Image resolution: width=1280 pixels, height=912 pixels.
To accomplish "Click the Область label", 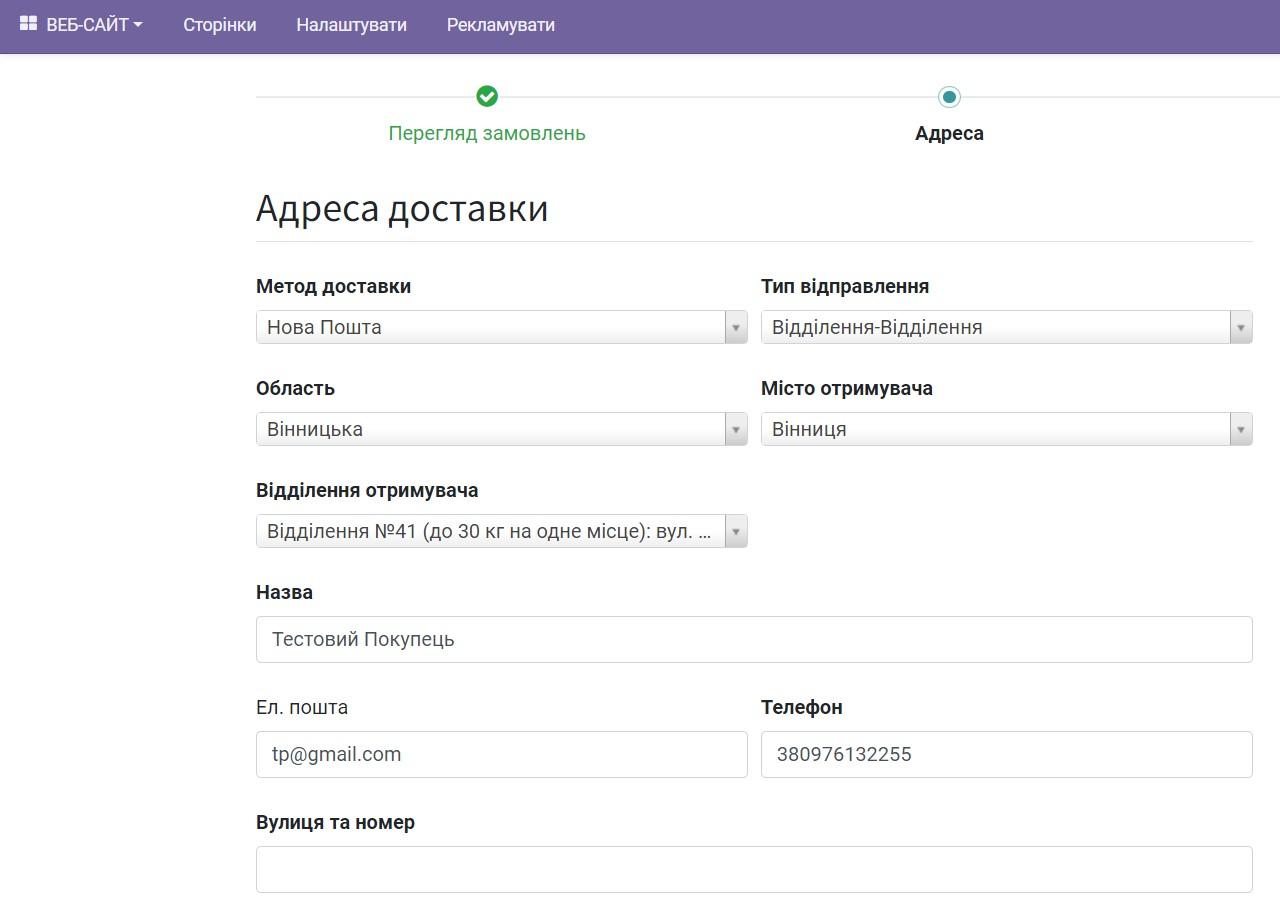I will tap(295, 388).
